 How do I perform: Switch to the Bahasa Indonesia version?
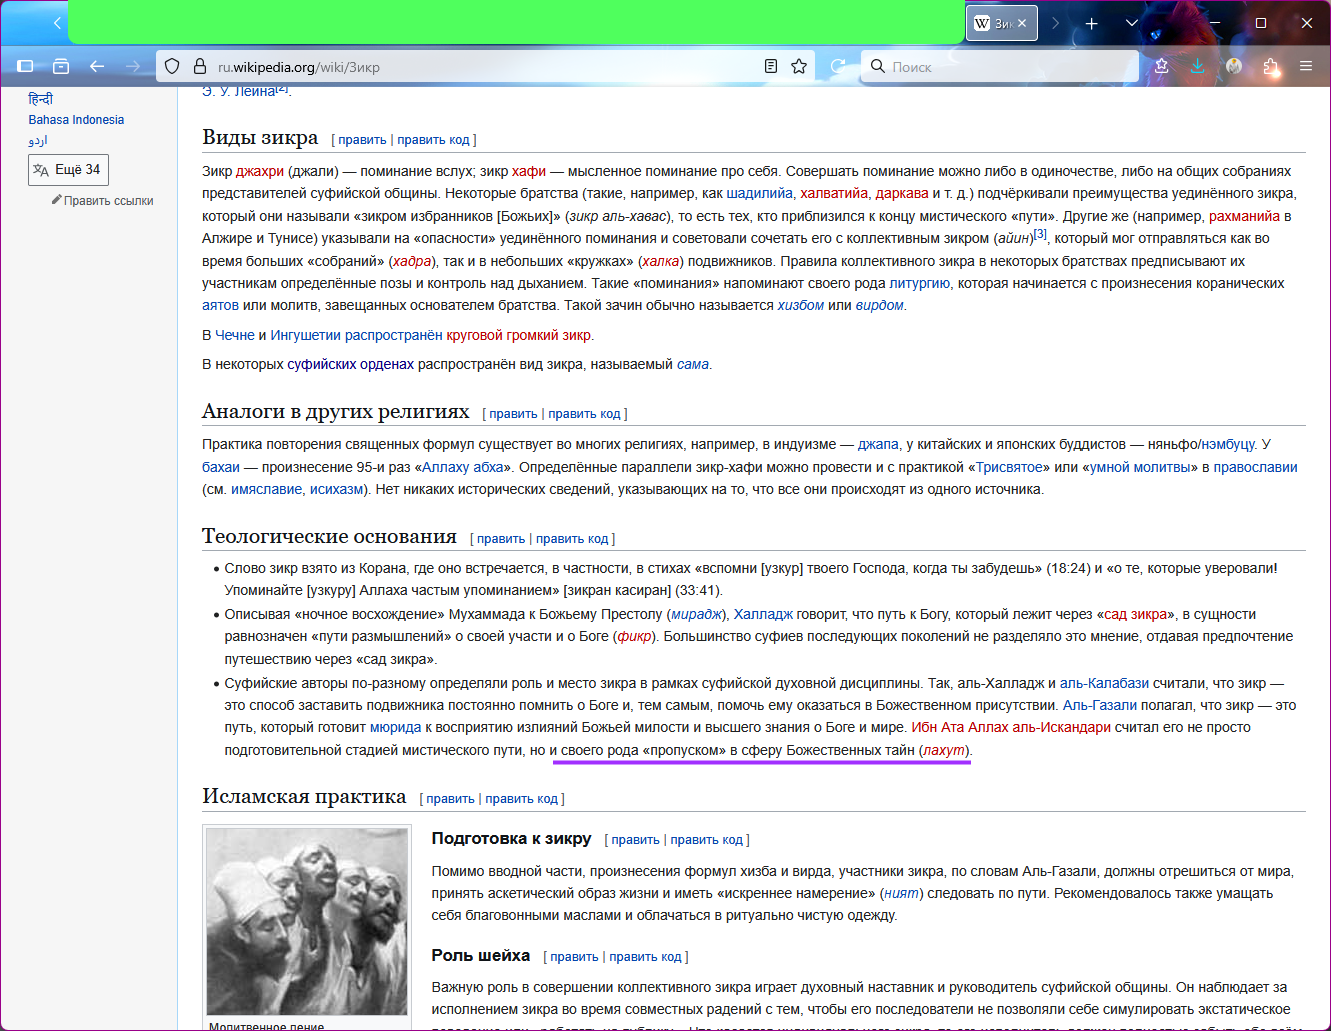point(76,120)
